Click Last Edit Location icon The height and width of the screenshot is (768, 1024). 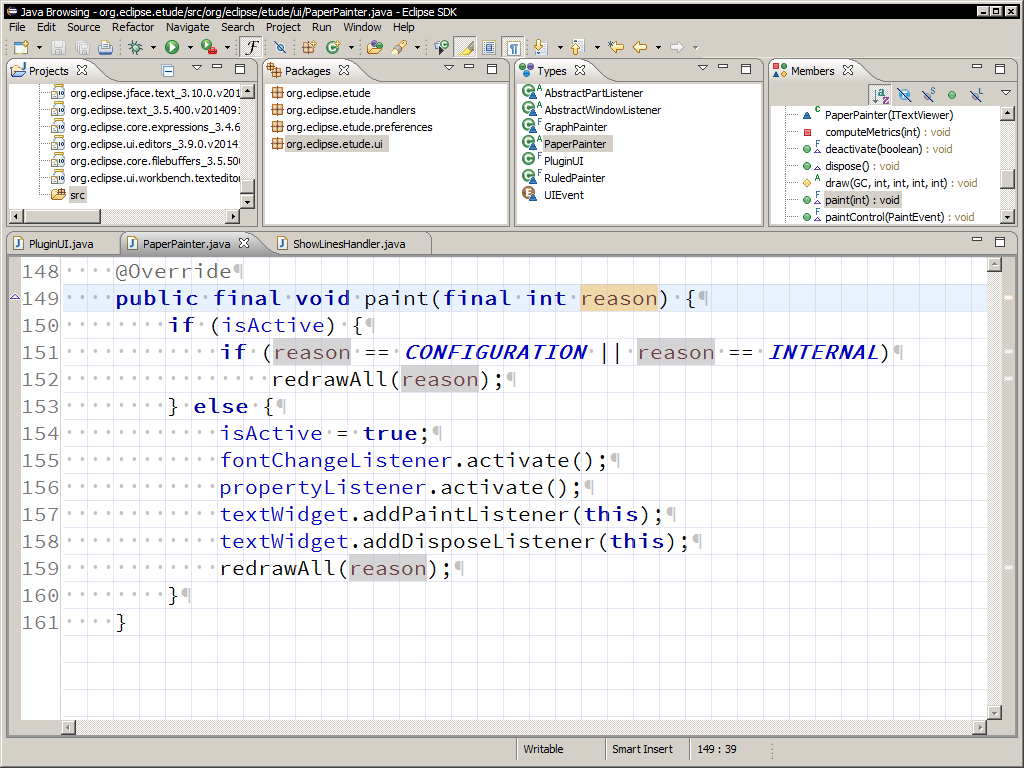[615, 47]
